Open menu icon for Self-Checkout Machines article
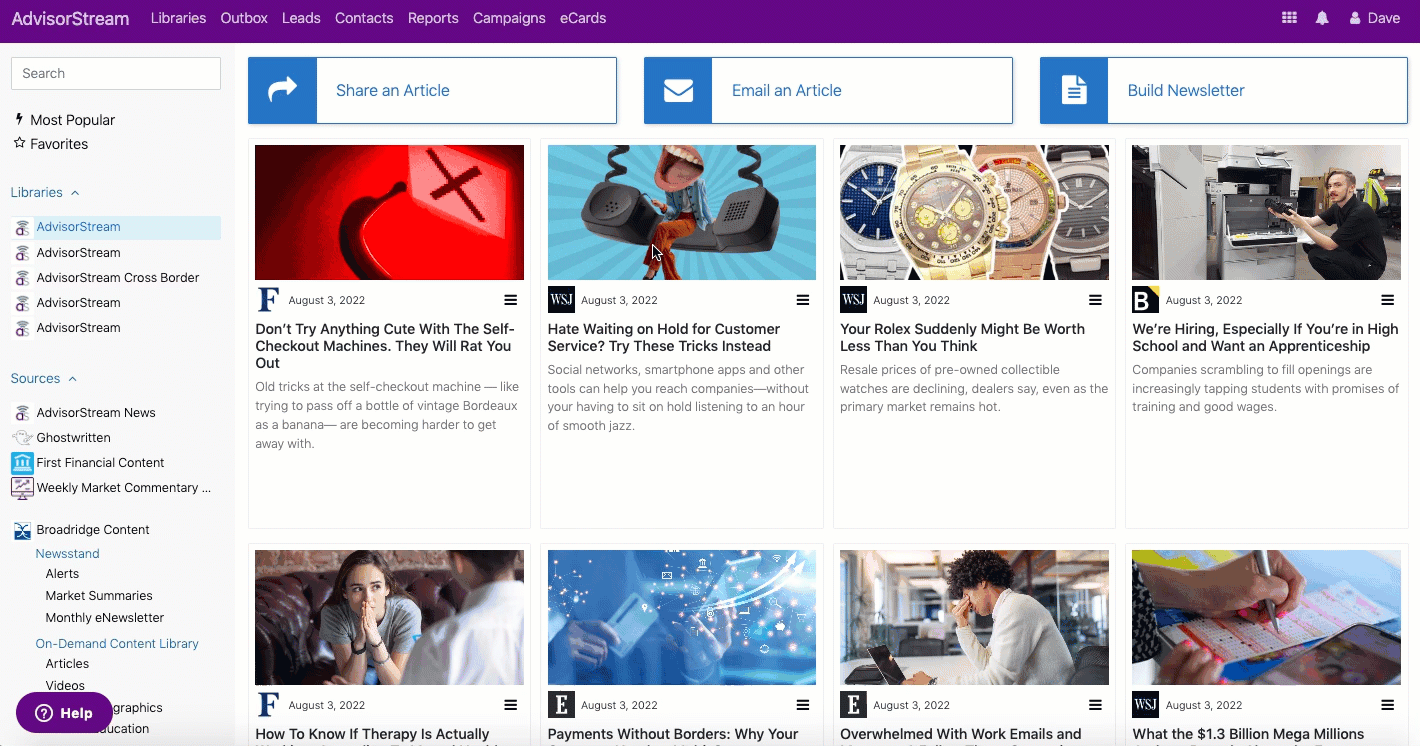Image resolution: width=1420 pixels, height=746 pixels. point(511,300)
